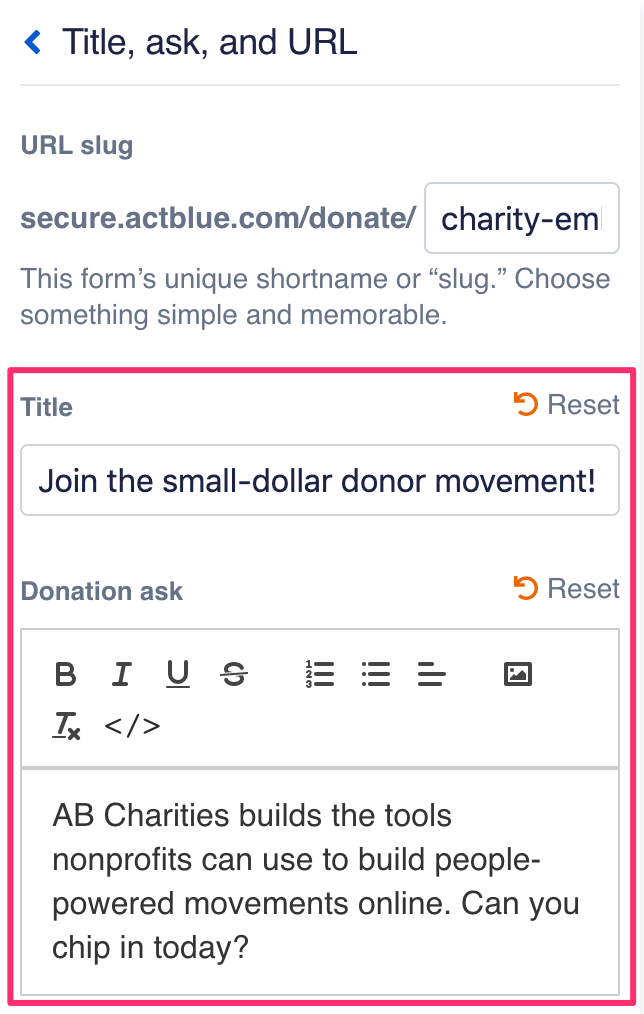
Task: Go back using the blue chevron arrow
Action: (x=34, y=42)
